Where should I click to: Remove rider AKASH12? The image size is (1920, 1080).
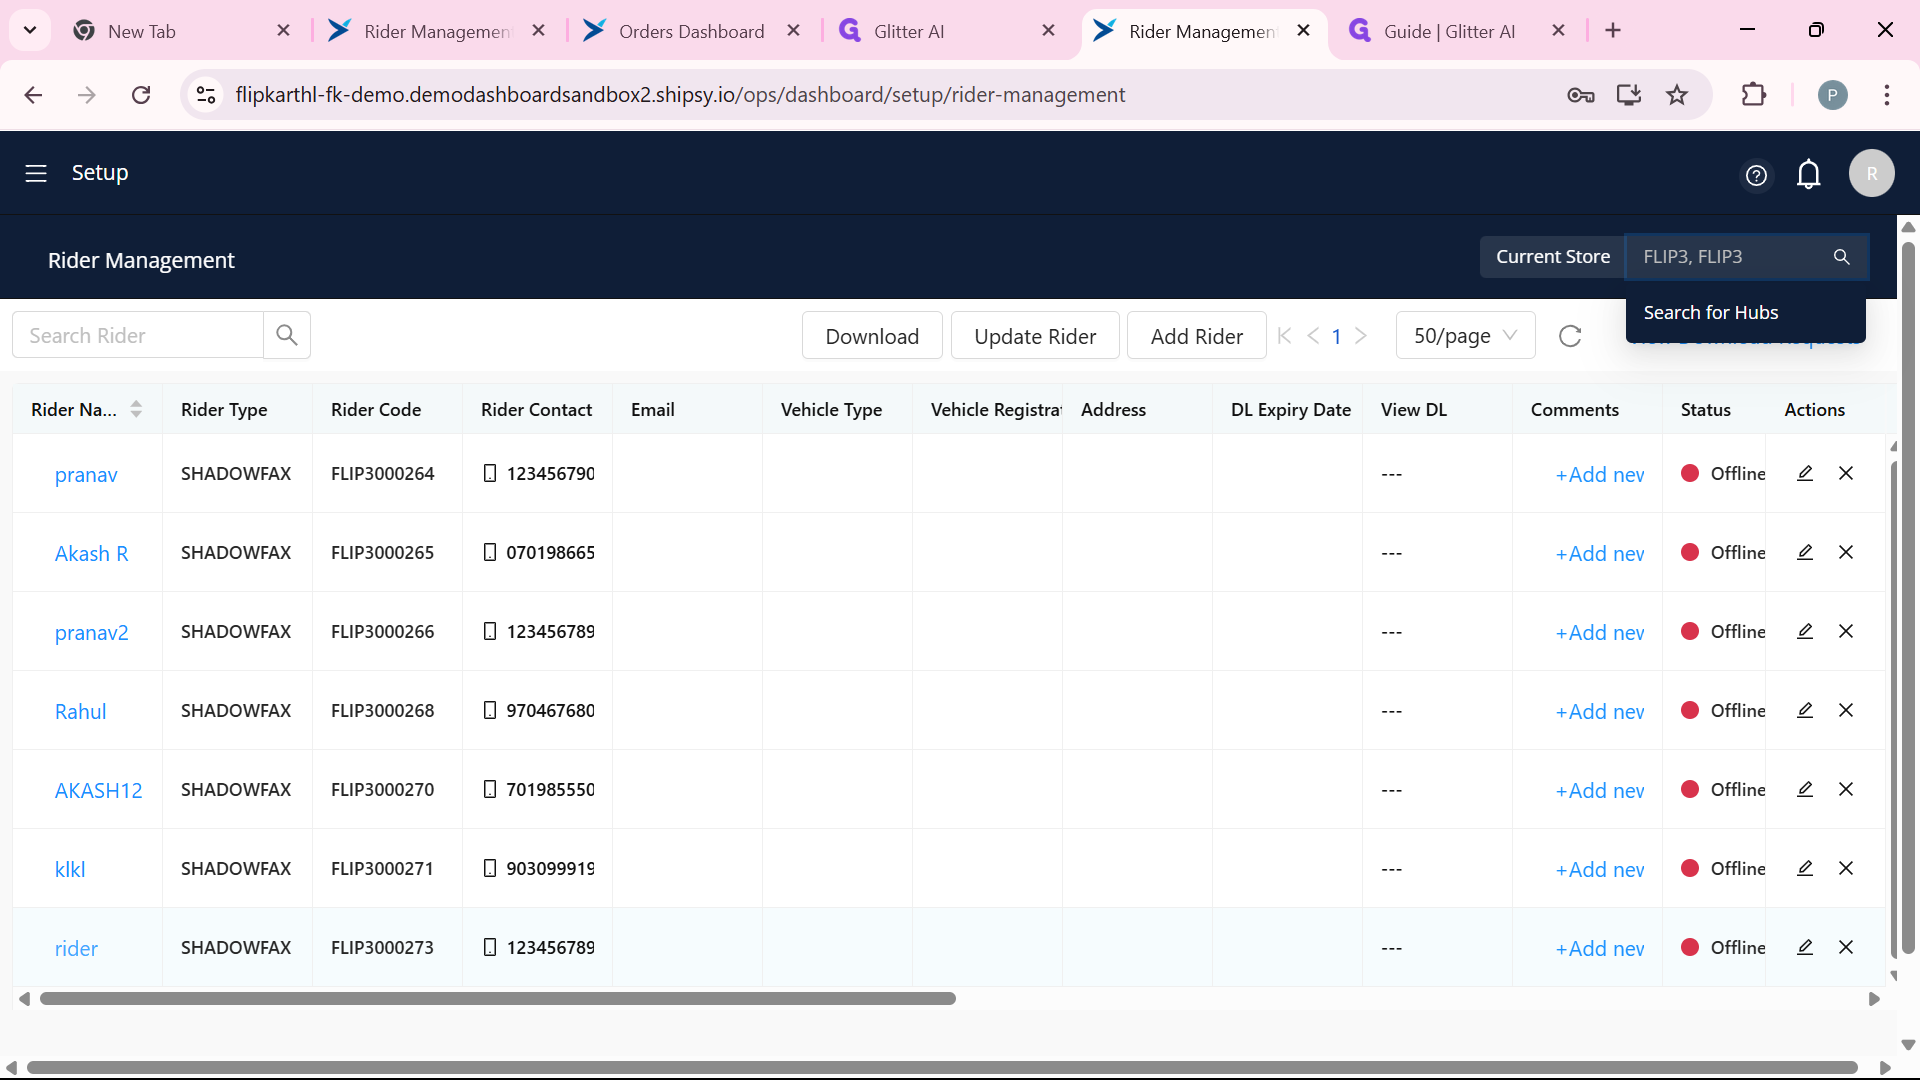pos(1846,789)
